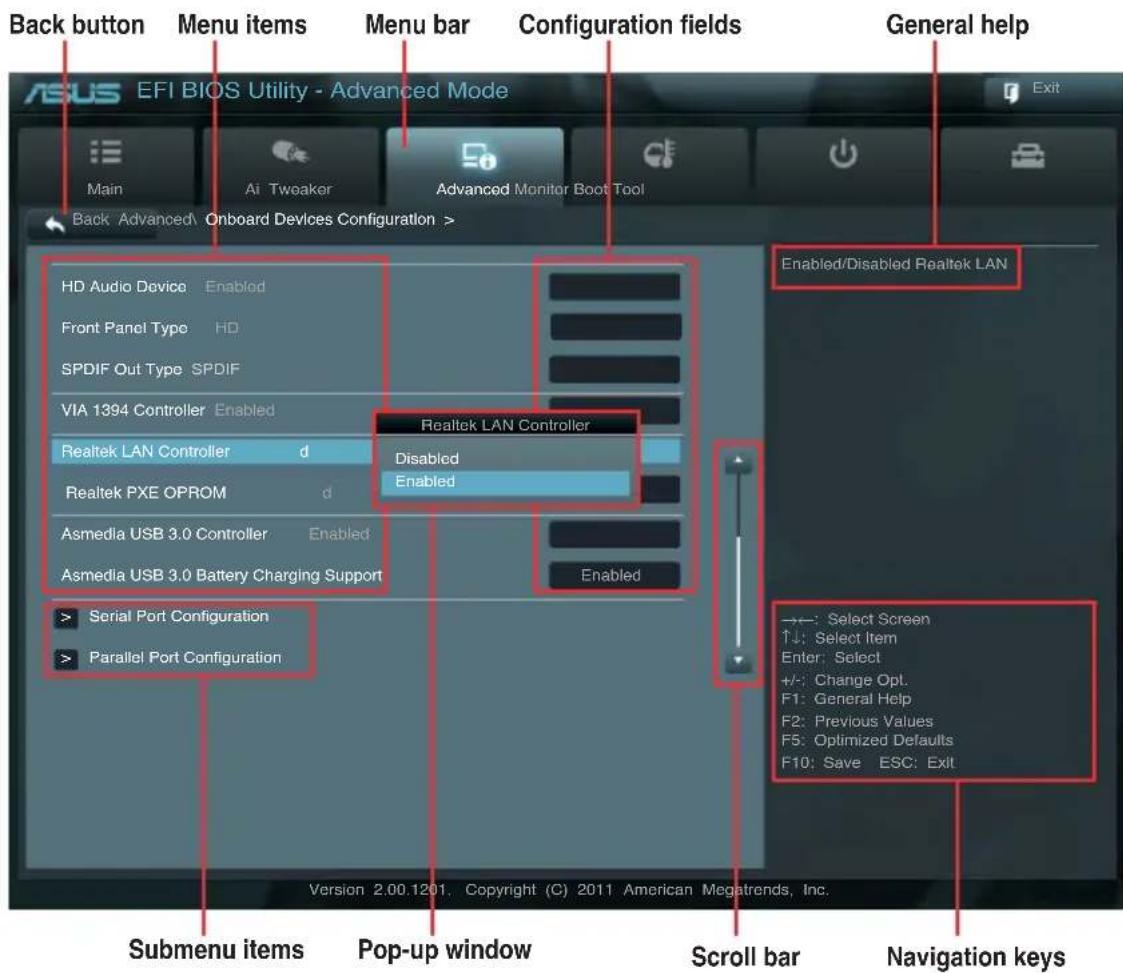
Task: Click the Enabled/Disabled Realtek LAN help text
Action: (x=894, y=264)
